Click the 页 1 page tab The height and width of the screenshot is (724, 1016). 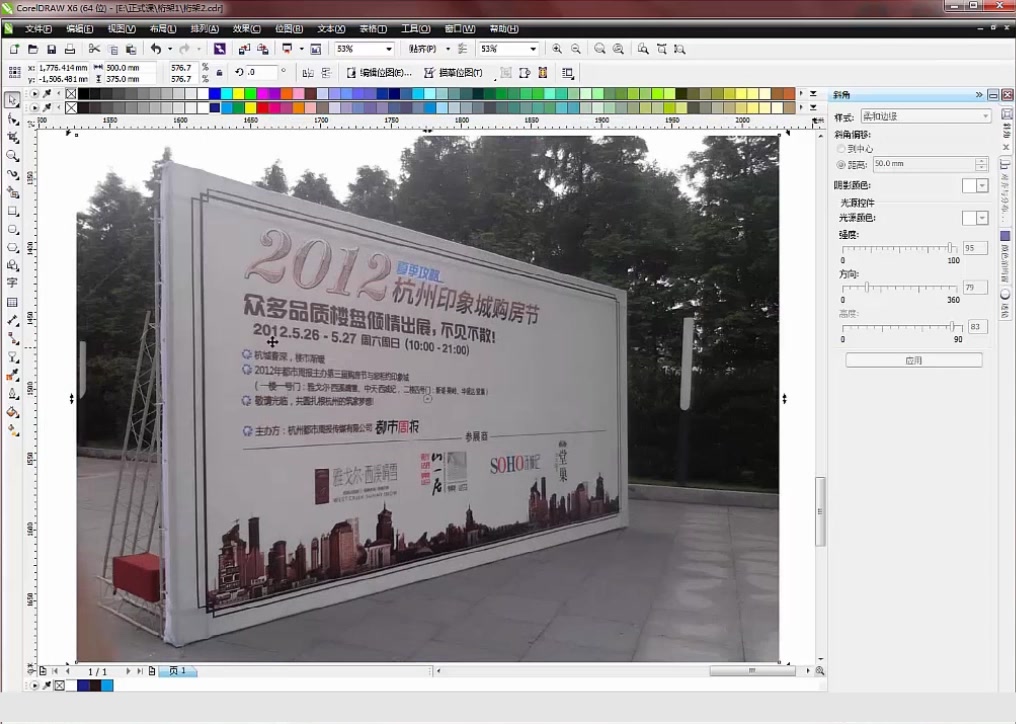[177, 671]
